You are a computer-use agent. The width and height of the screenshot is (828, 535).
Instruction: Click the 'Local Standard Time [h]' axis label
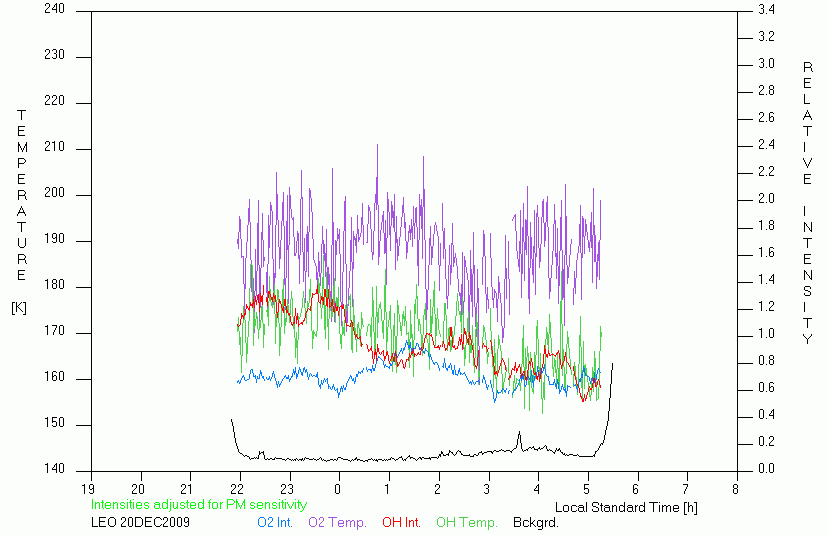626,508
